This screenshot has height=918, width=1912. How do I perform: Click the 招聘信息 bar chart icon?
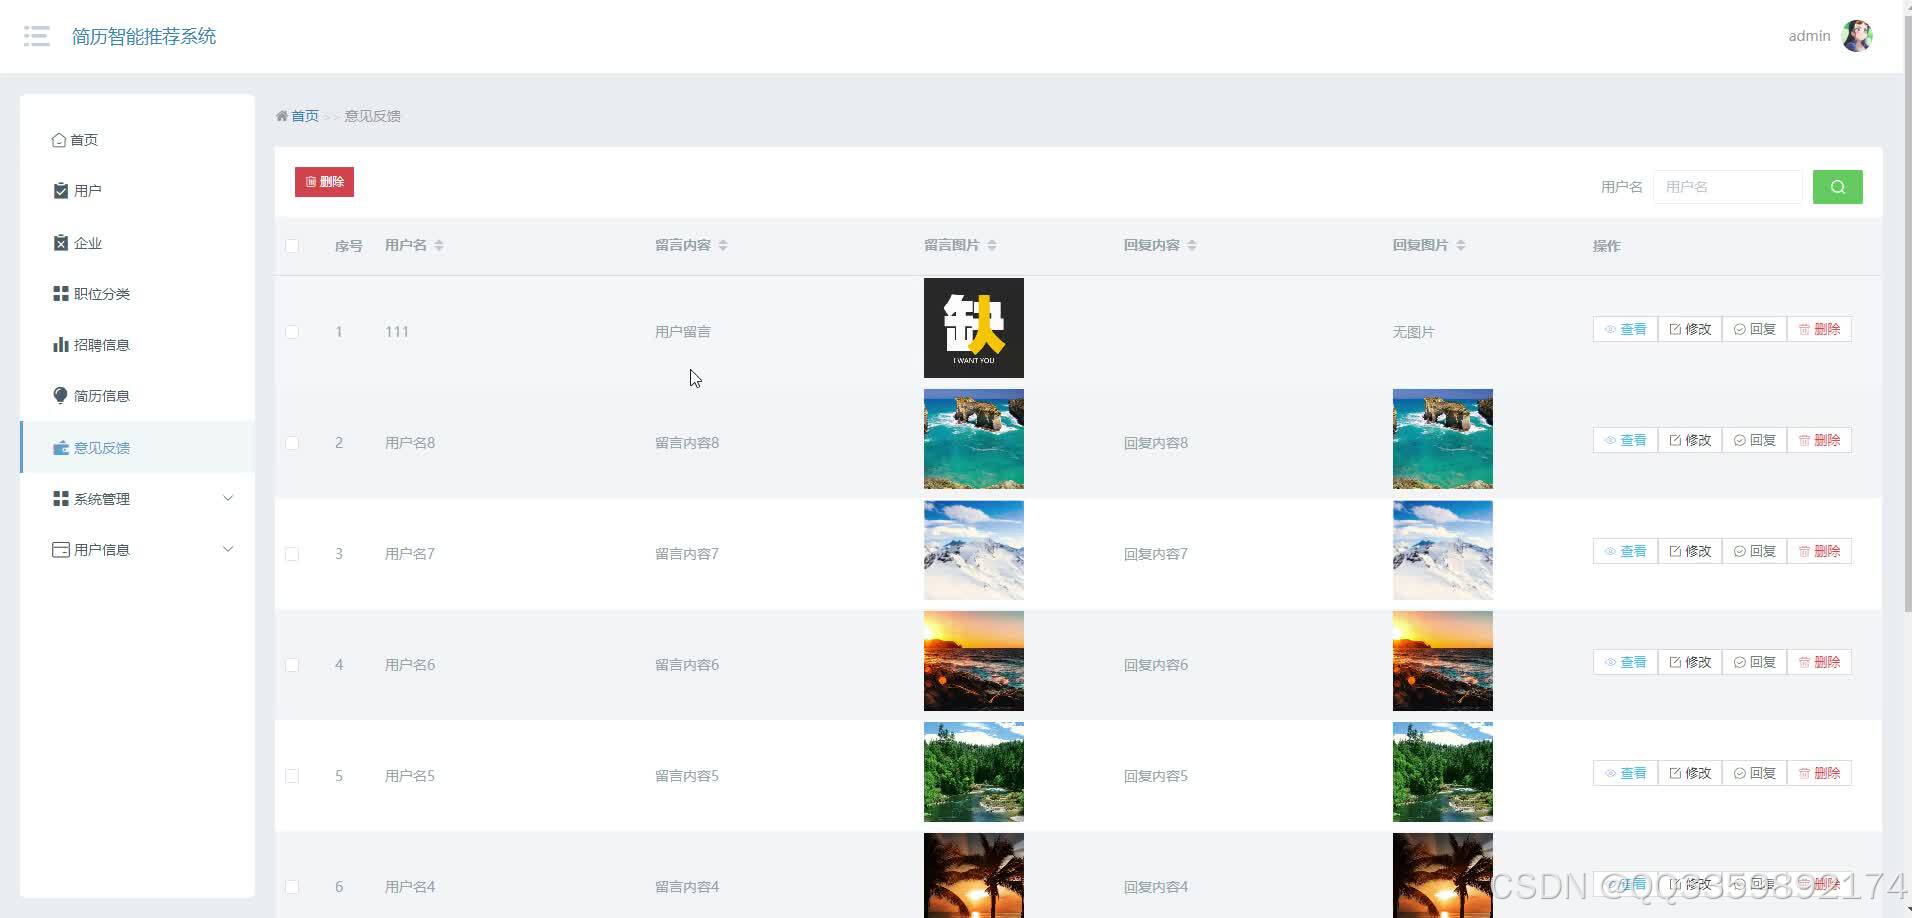(x=61, y=345)
